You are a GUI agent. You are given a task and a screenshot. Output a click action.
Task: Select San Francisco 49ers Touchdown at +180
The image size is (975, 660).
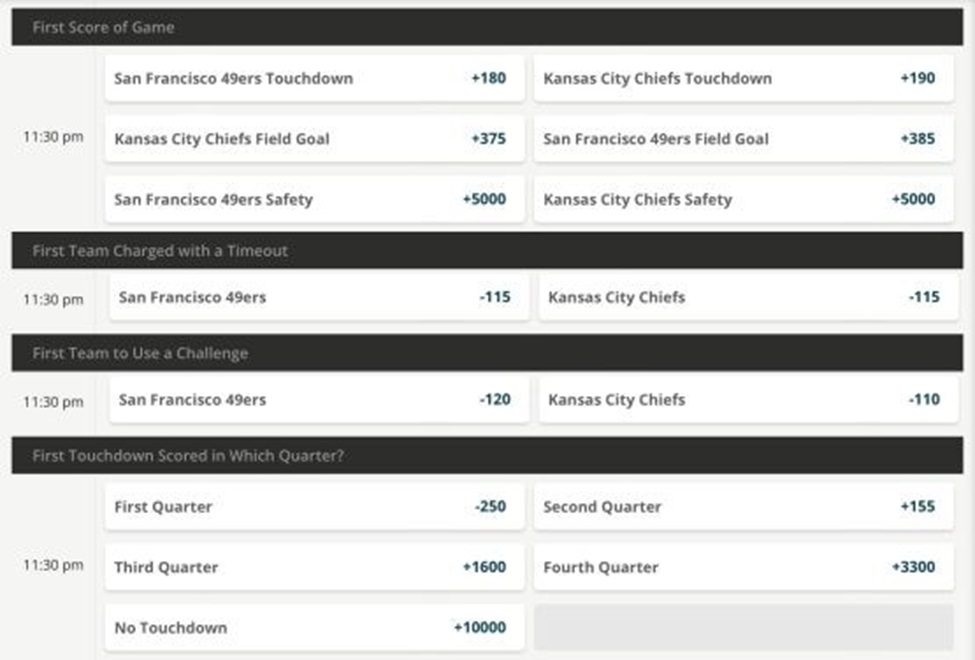314,78
